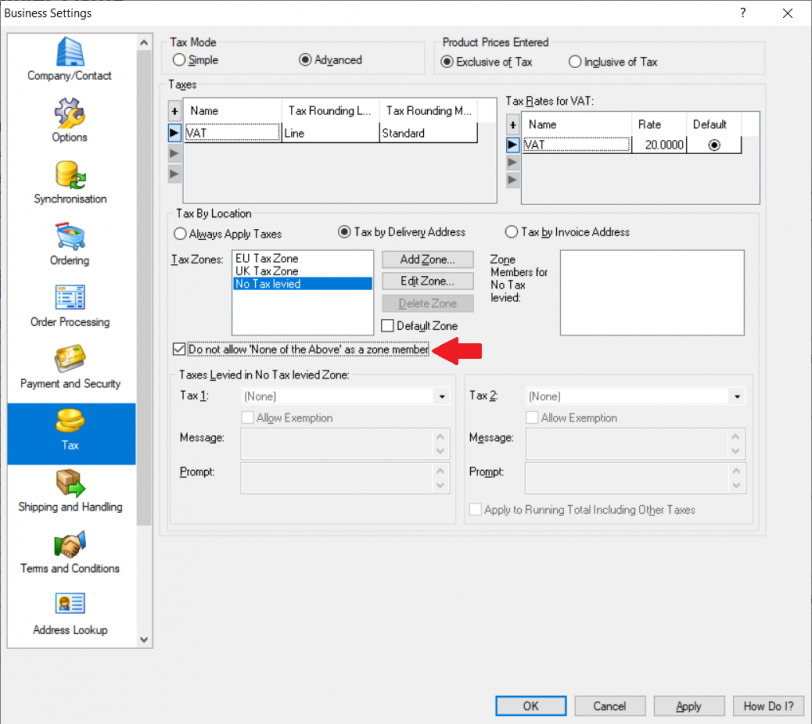The width and height of the screenshot is (812, 724).
Task: Open the Company/Contact settings icon
Action: (x=70, y=52)
